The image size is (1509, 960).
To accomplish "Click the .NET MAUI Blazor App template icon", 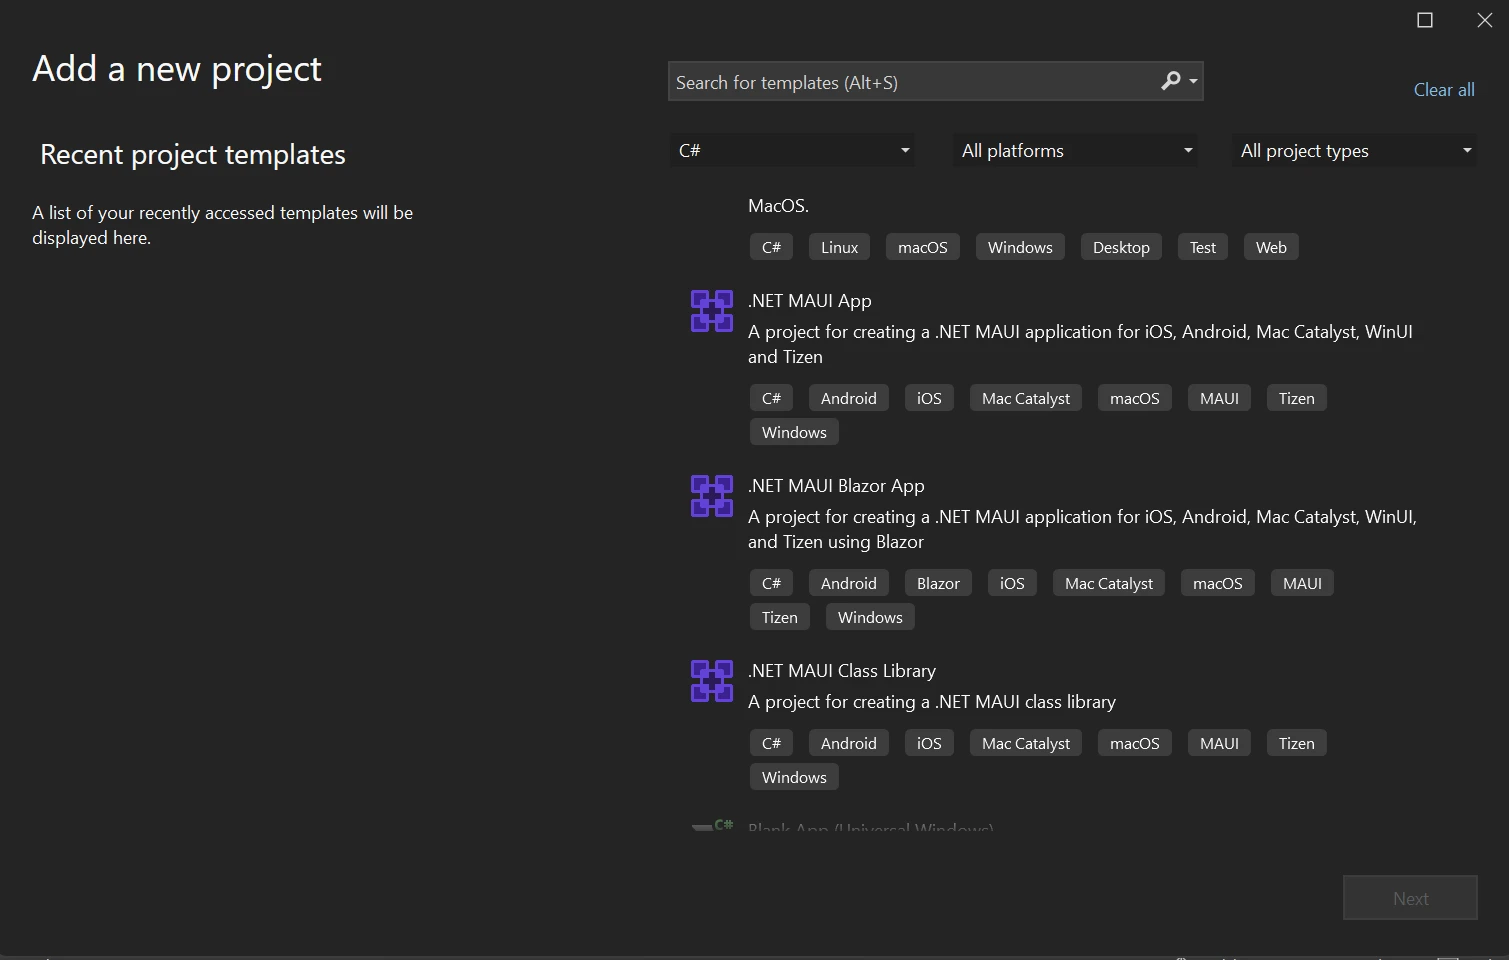I will [x=712, y=496].
